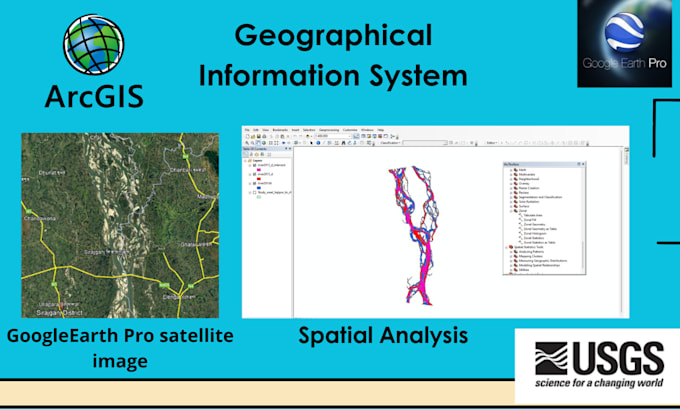Expand the Math toolset in ArcToolbox
The image size is (680, 409).
511,170
